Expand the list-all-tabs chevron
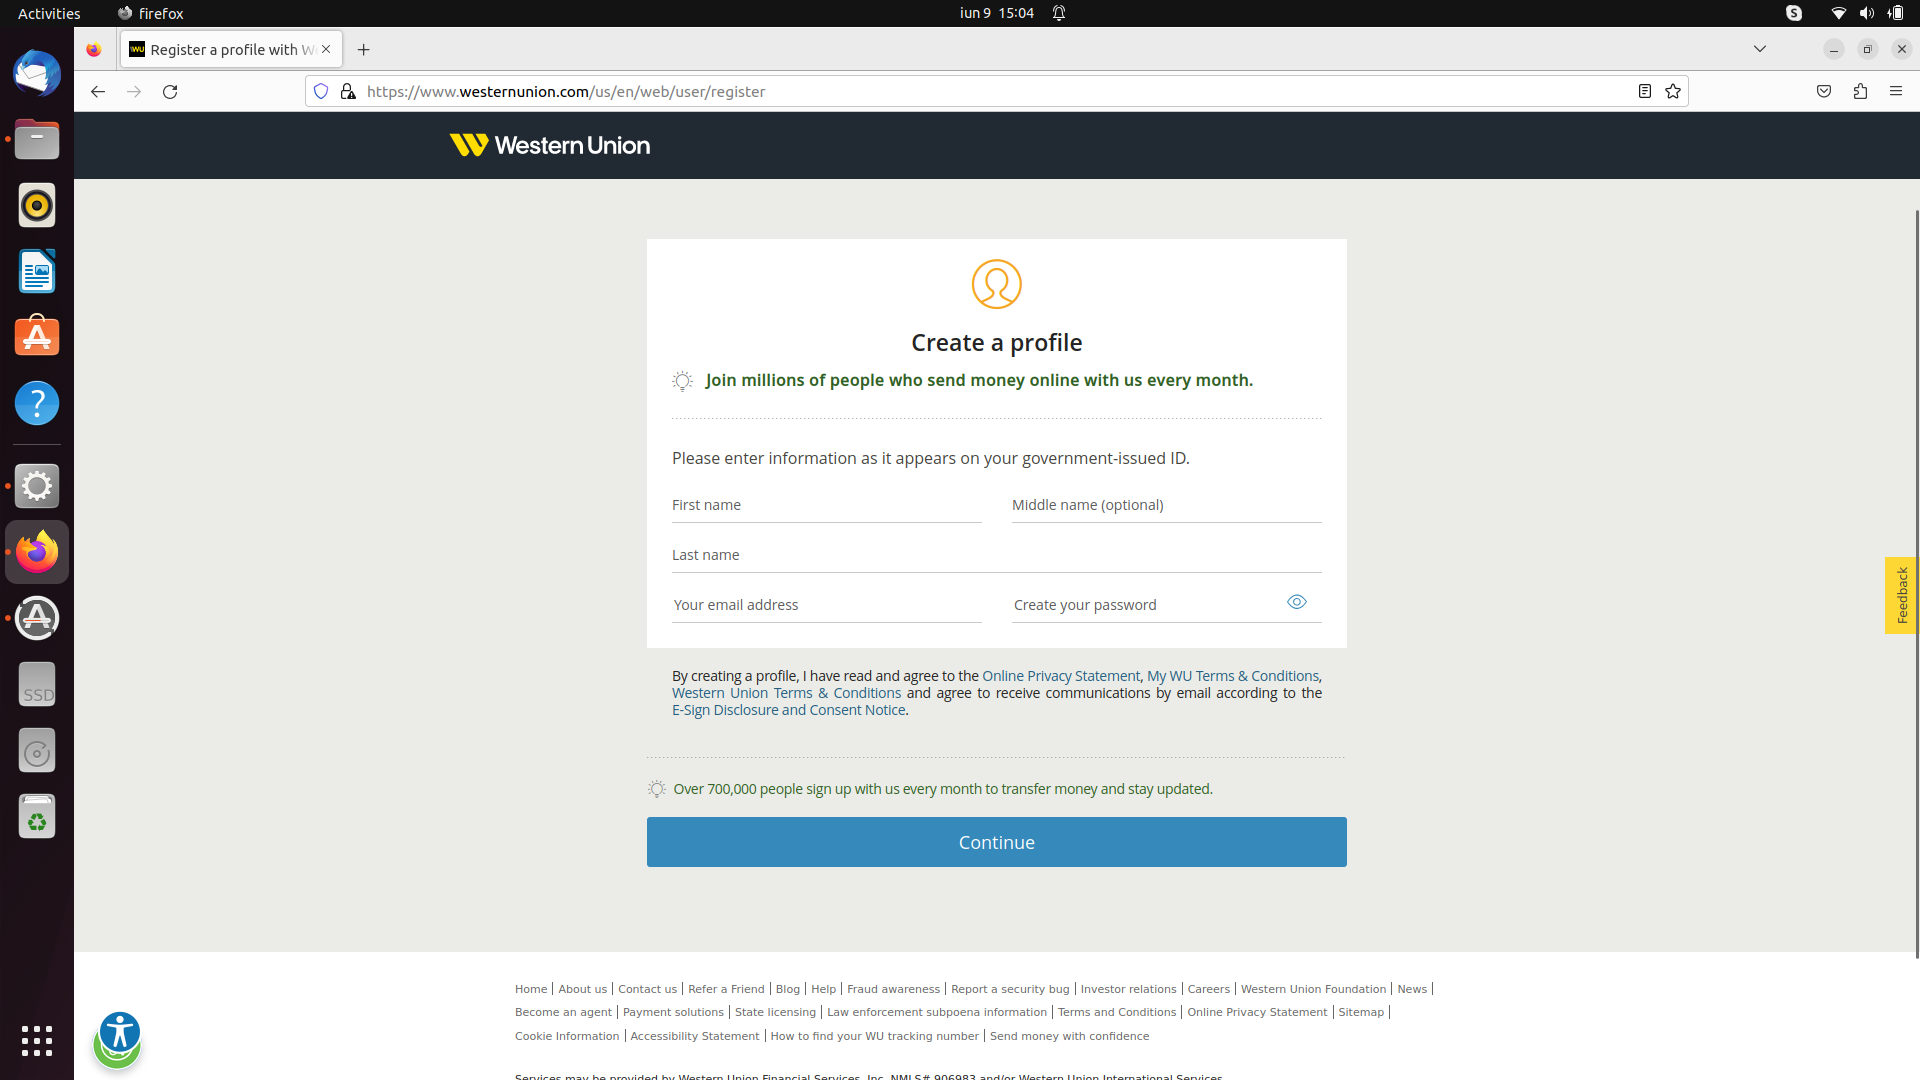Image resolution: width=1920 pixels, height=1080 pixels. coord(1759,48)
